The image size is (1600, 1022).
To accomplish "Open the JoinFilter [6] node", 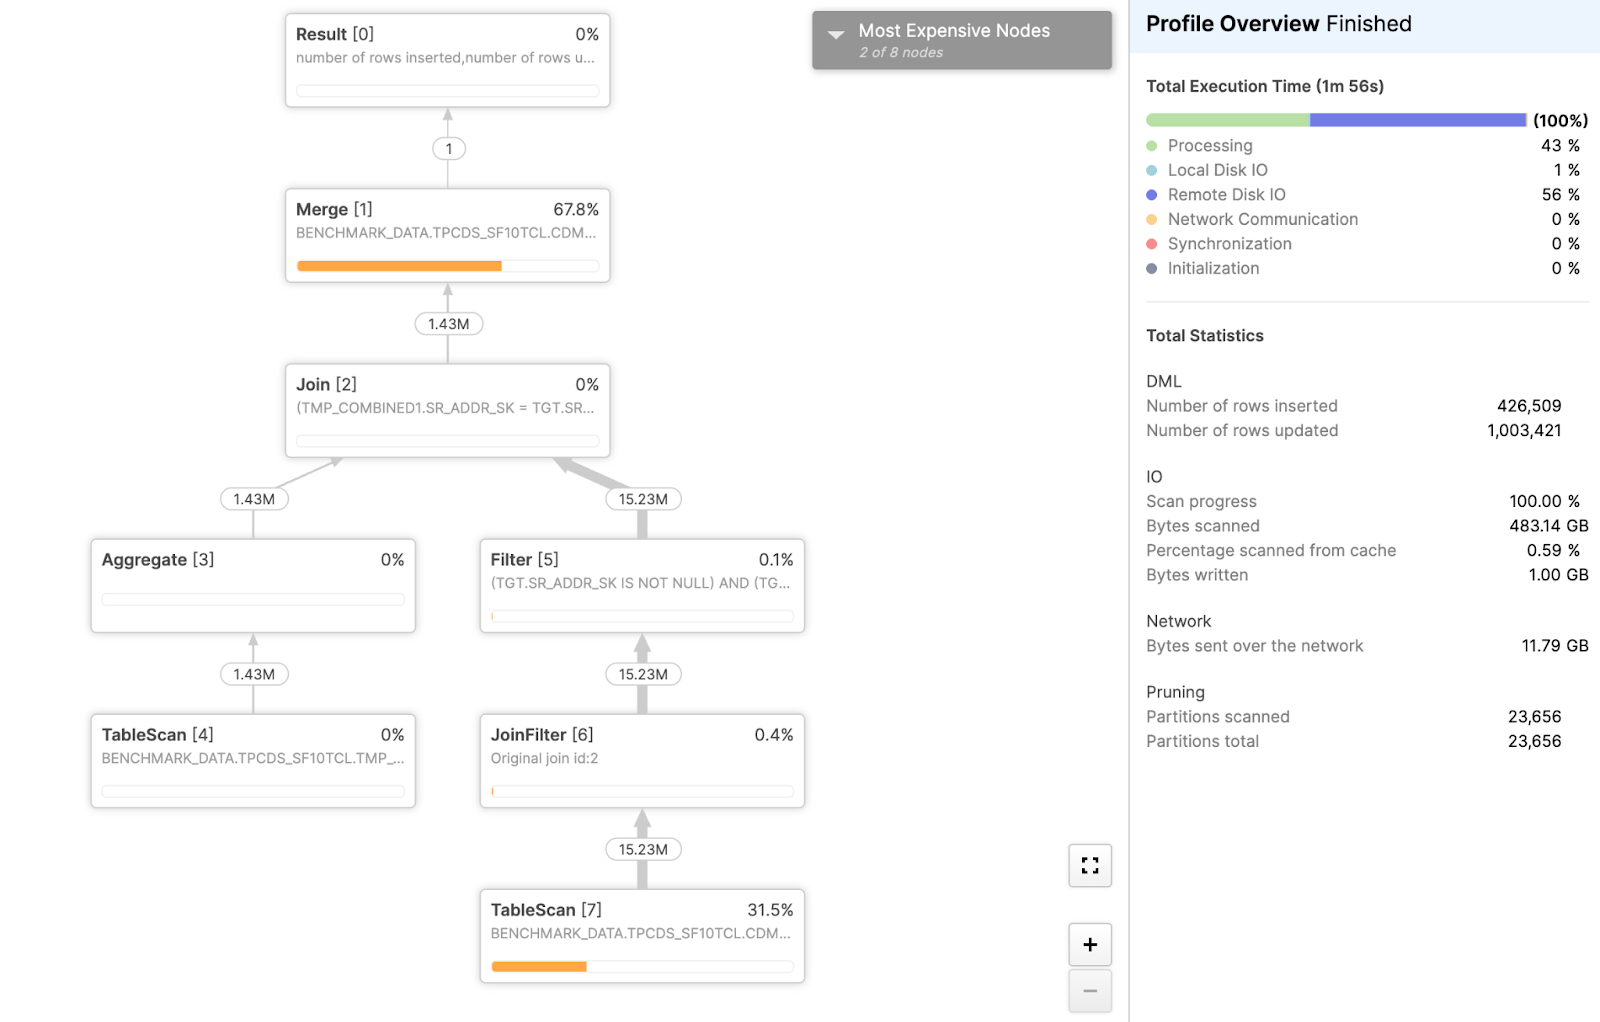I will click(642, 759).
